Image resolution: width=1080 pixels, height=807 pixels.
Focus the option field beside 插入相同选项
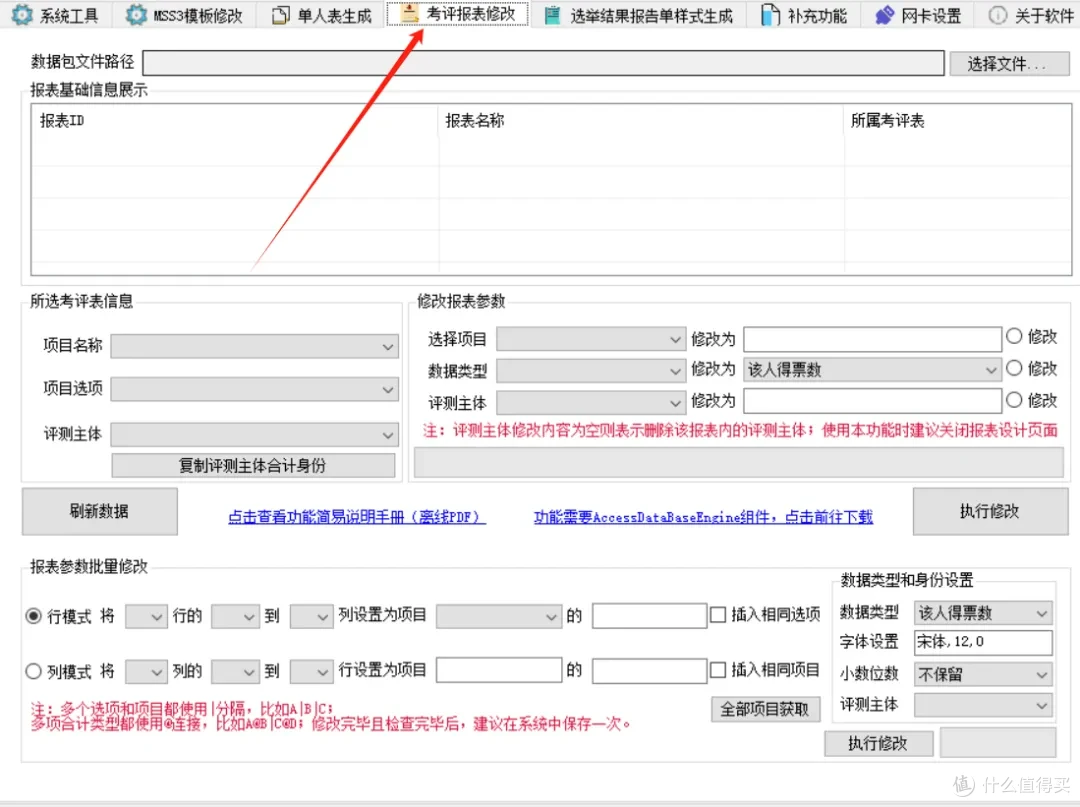(x=649, y=616)
